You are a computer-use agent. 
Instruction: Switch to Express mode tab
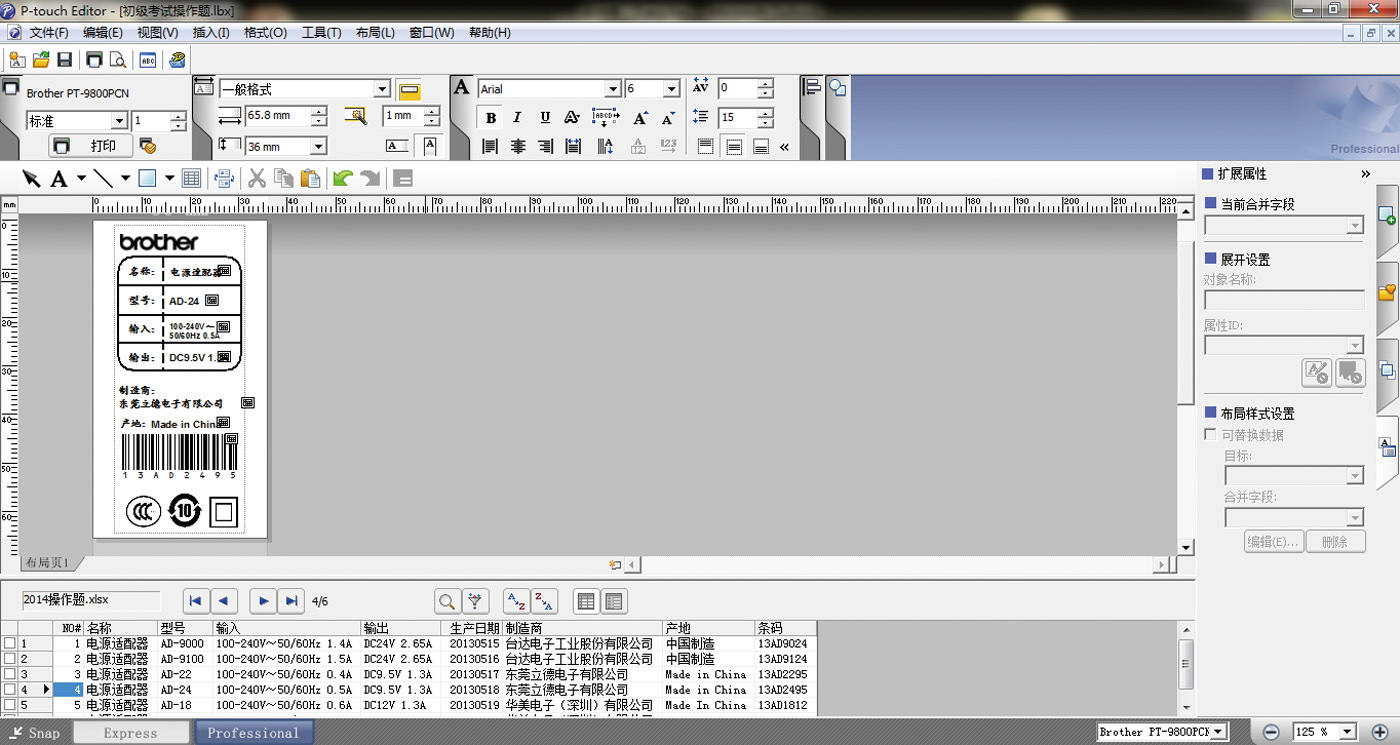[131, 733]
